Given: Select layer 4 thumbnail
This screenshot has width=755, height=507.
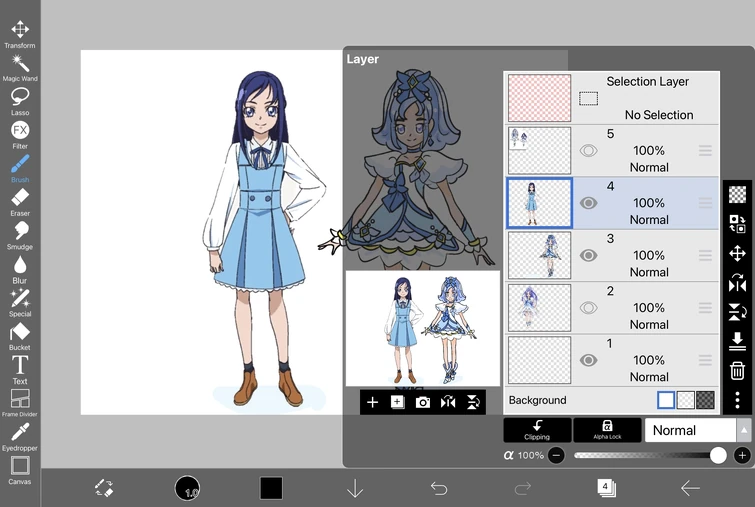Looking at the screenshot, I should coord(539,203).
